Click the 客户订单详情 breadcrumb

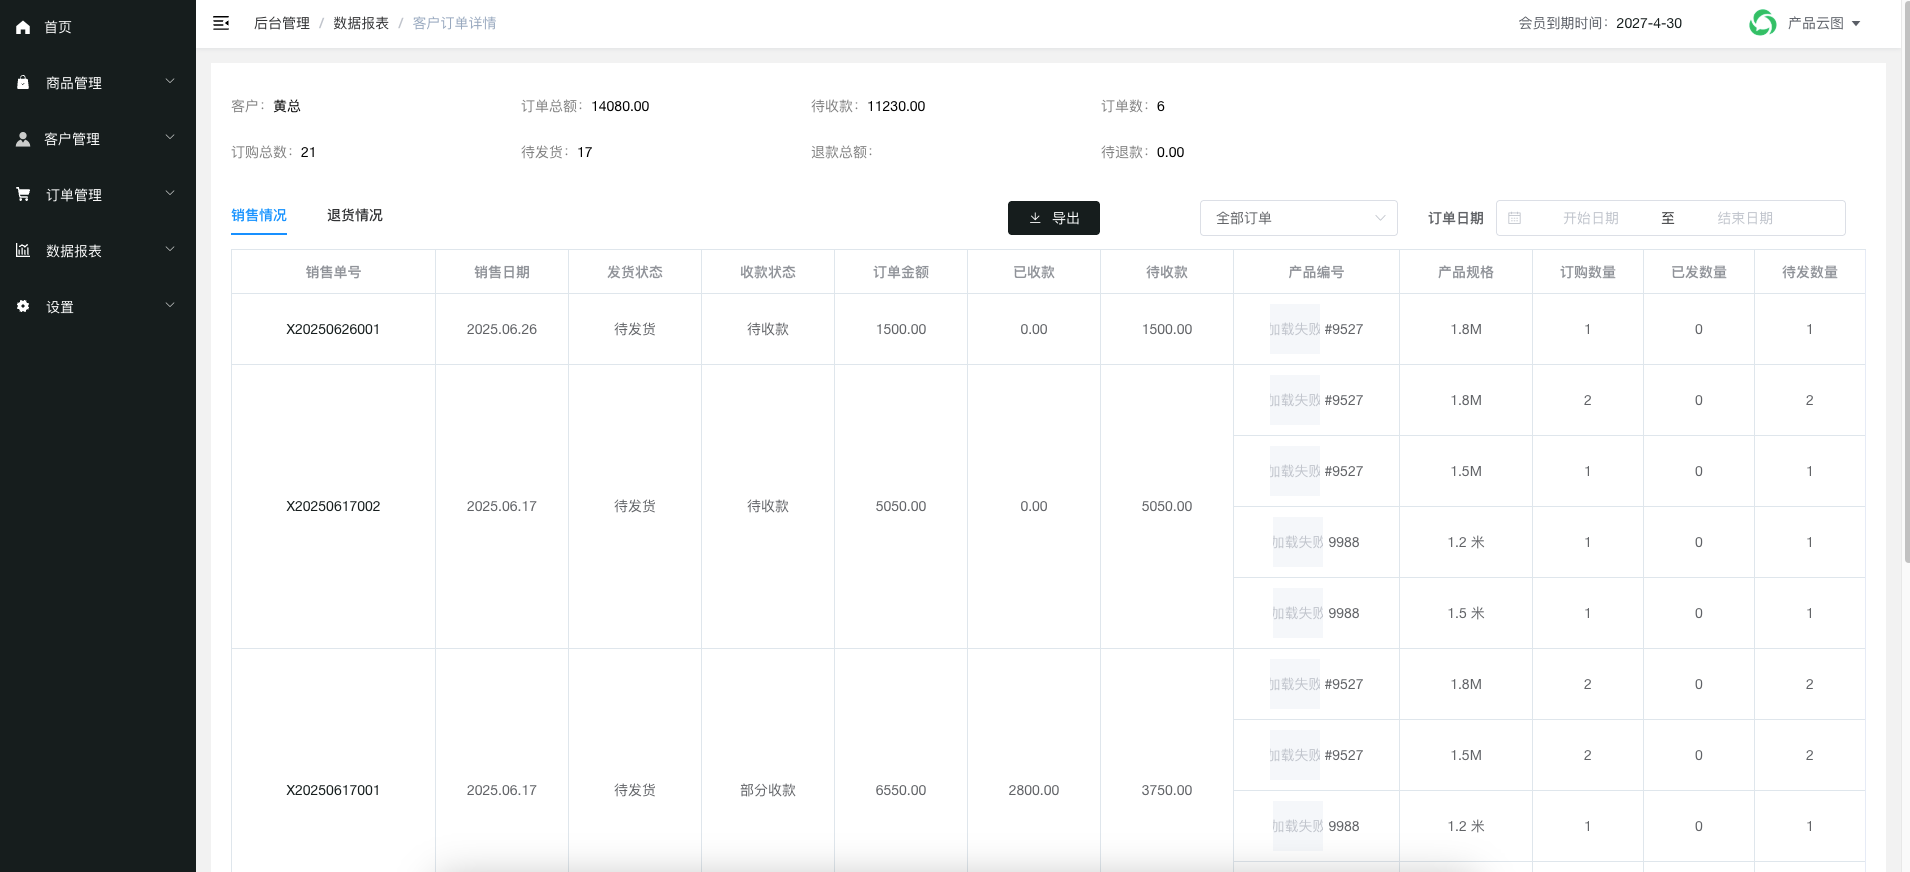pyautogui.click(x=455, y=23)
